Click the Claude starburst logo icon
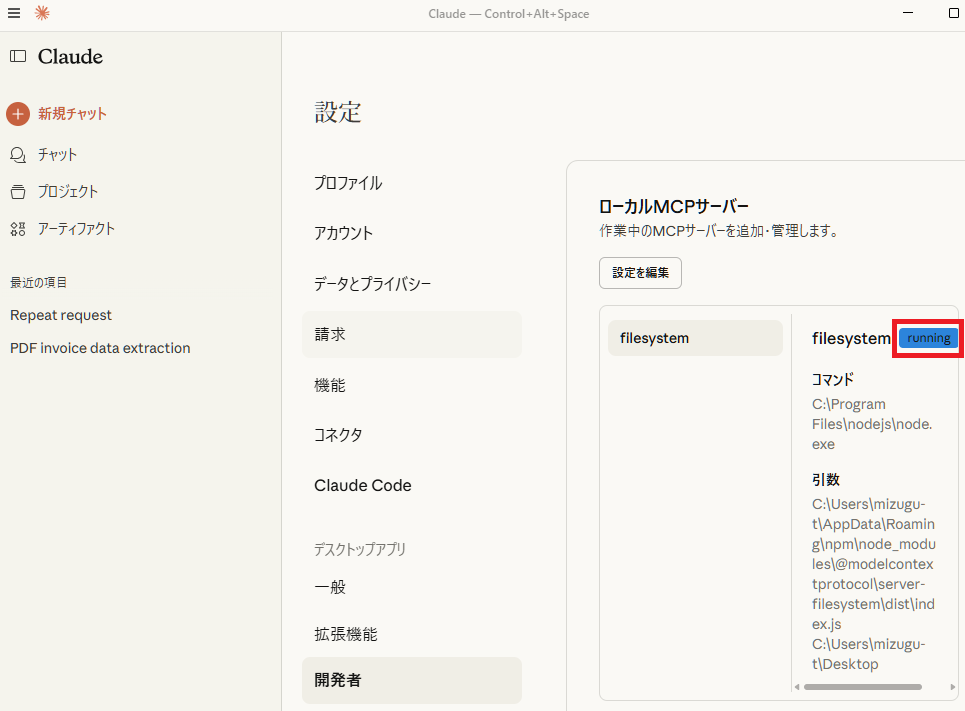The height and width of the screenshot is (711, 965). 42,13
